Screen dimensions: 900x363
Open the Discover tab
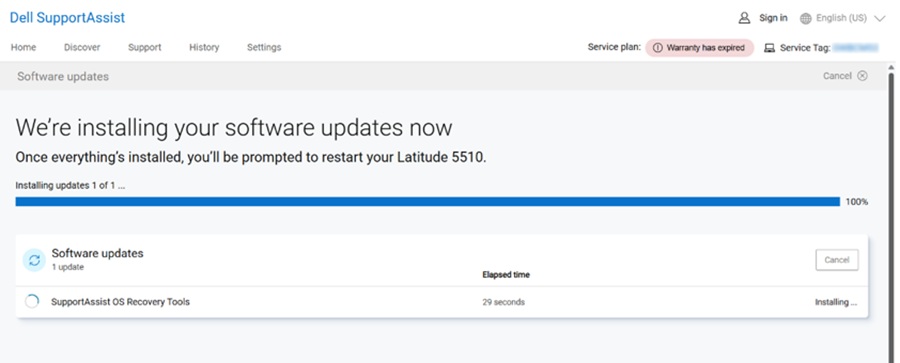coord(82,48)
